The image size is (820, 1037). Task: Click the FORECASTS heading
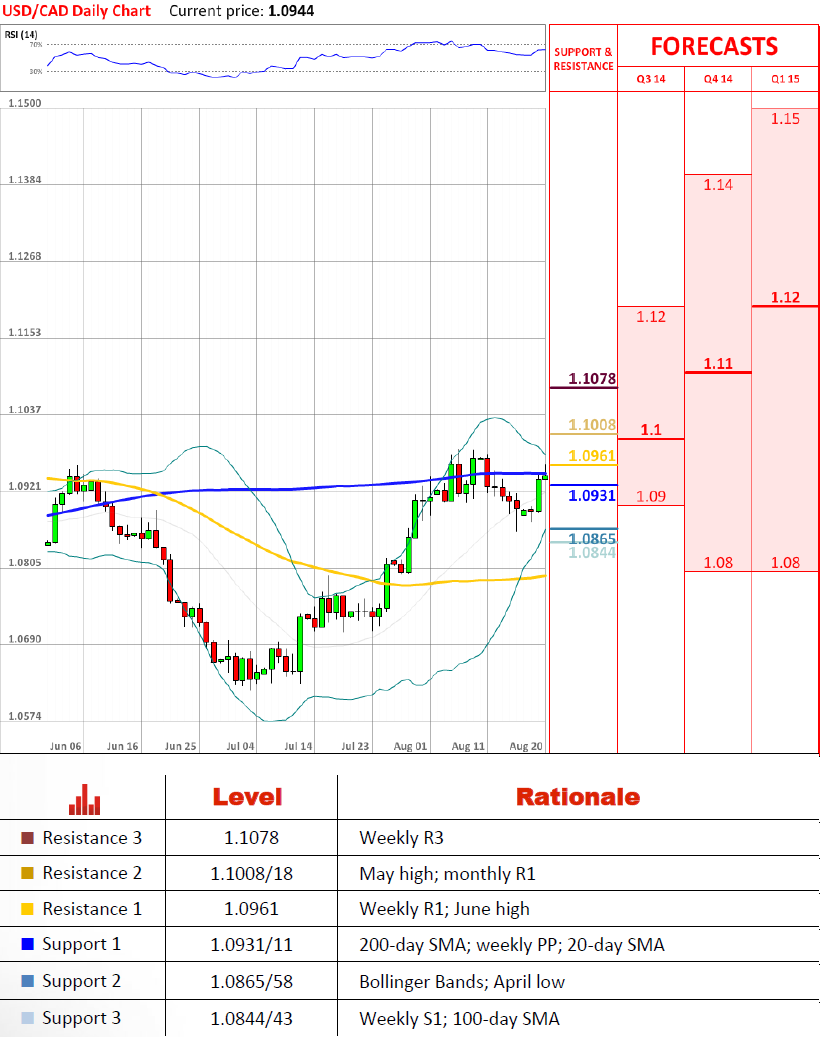coord(714,47)
